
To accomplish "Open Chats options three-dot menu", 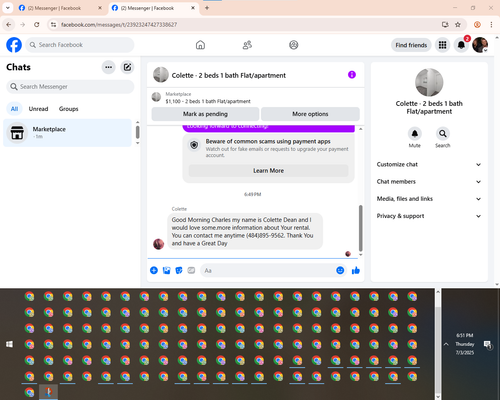I will (x=108, y=67).
